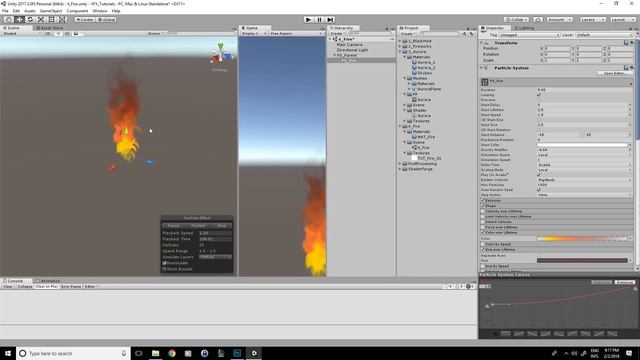Open the Component menu
This screenshot has height=360, width=640.
[x=77, y=11]
